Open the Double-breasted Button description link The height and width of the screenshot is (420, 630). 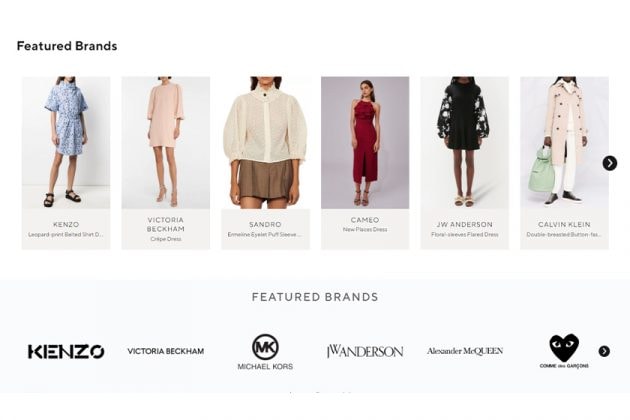pyautogui.click(x=564, y=234)
